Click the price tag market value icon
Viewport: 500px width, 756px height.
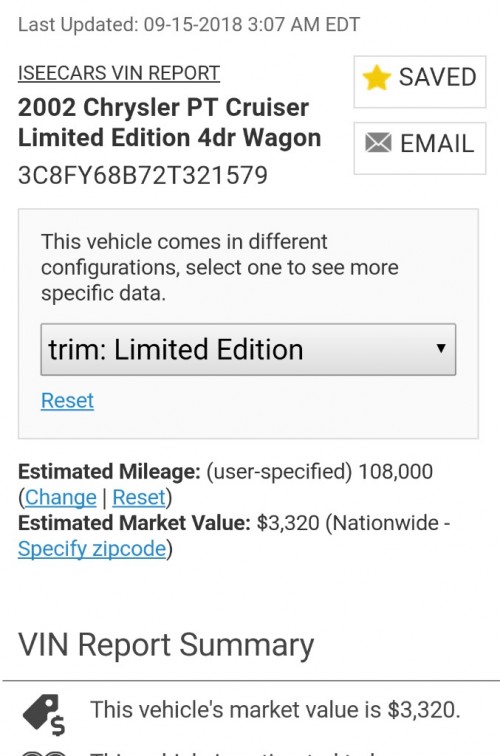pos(44,715)
